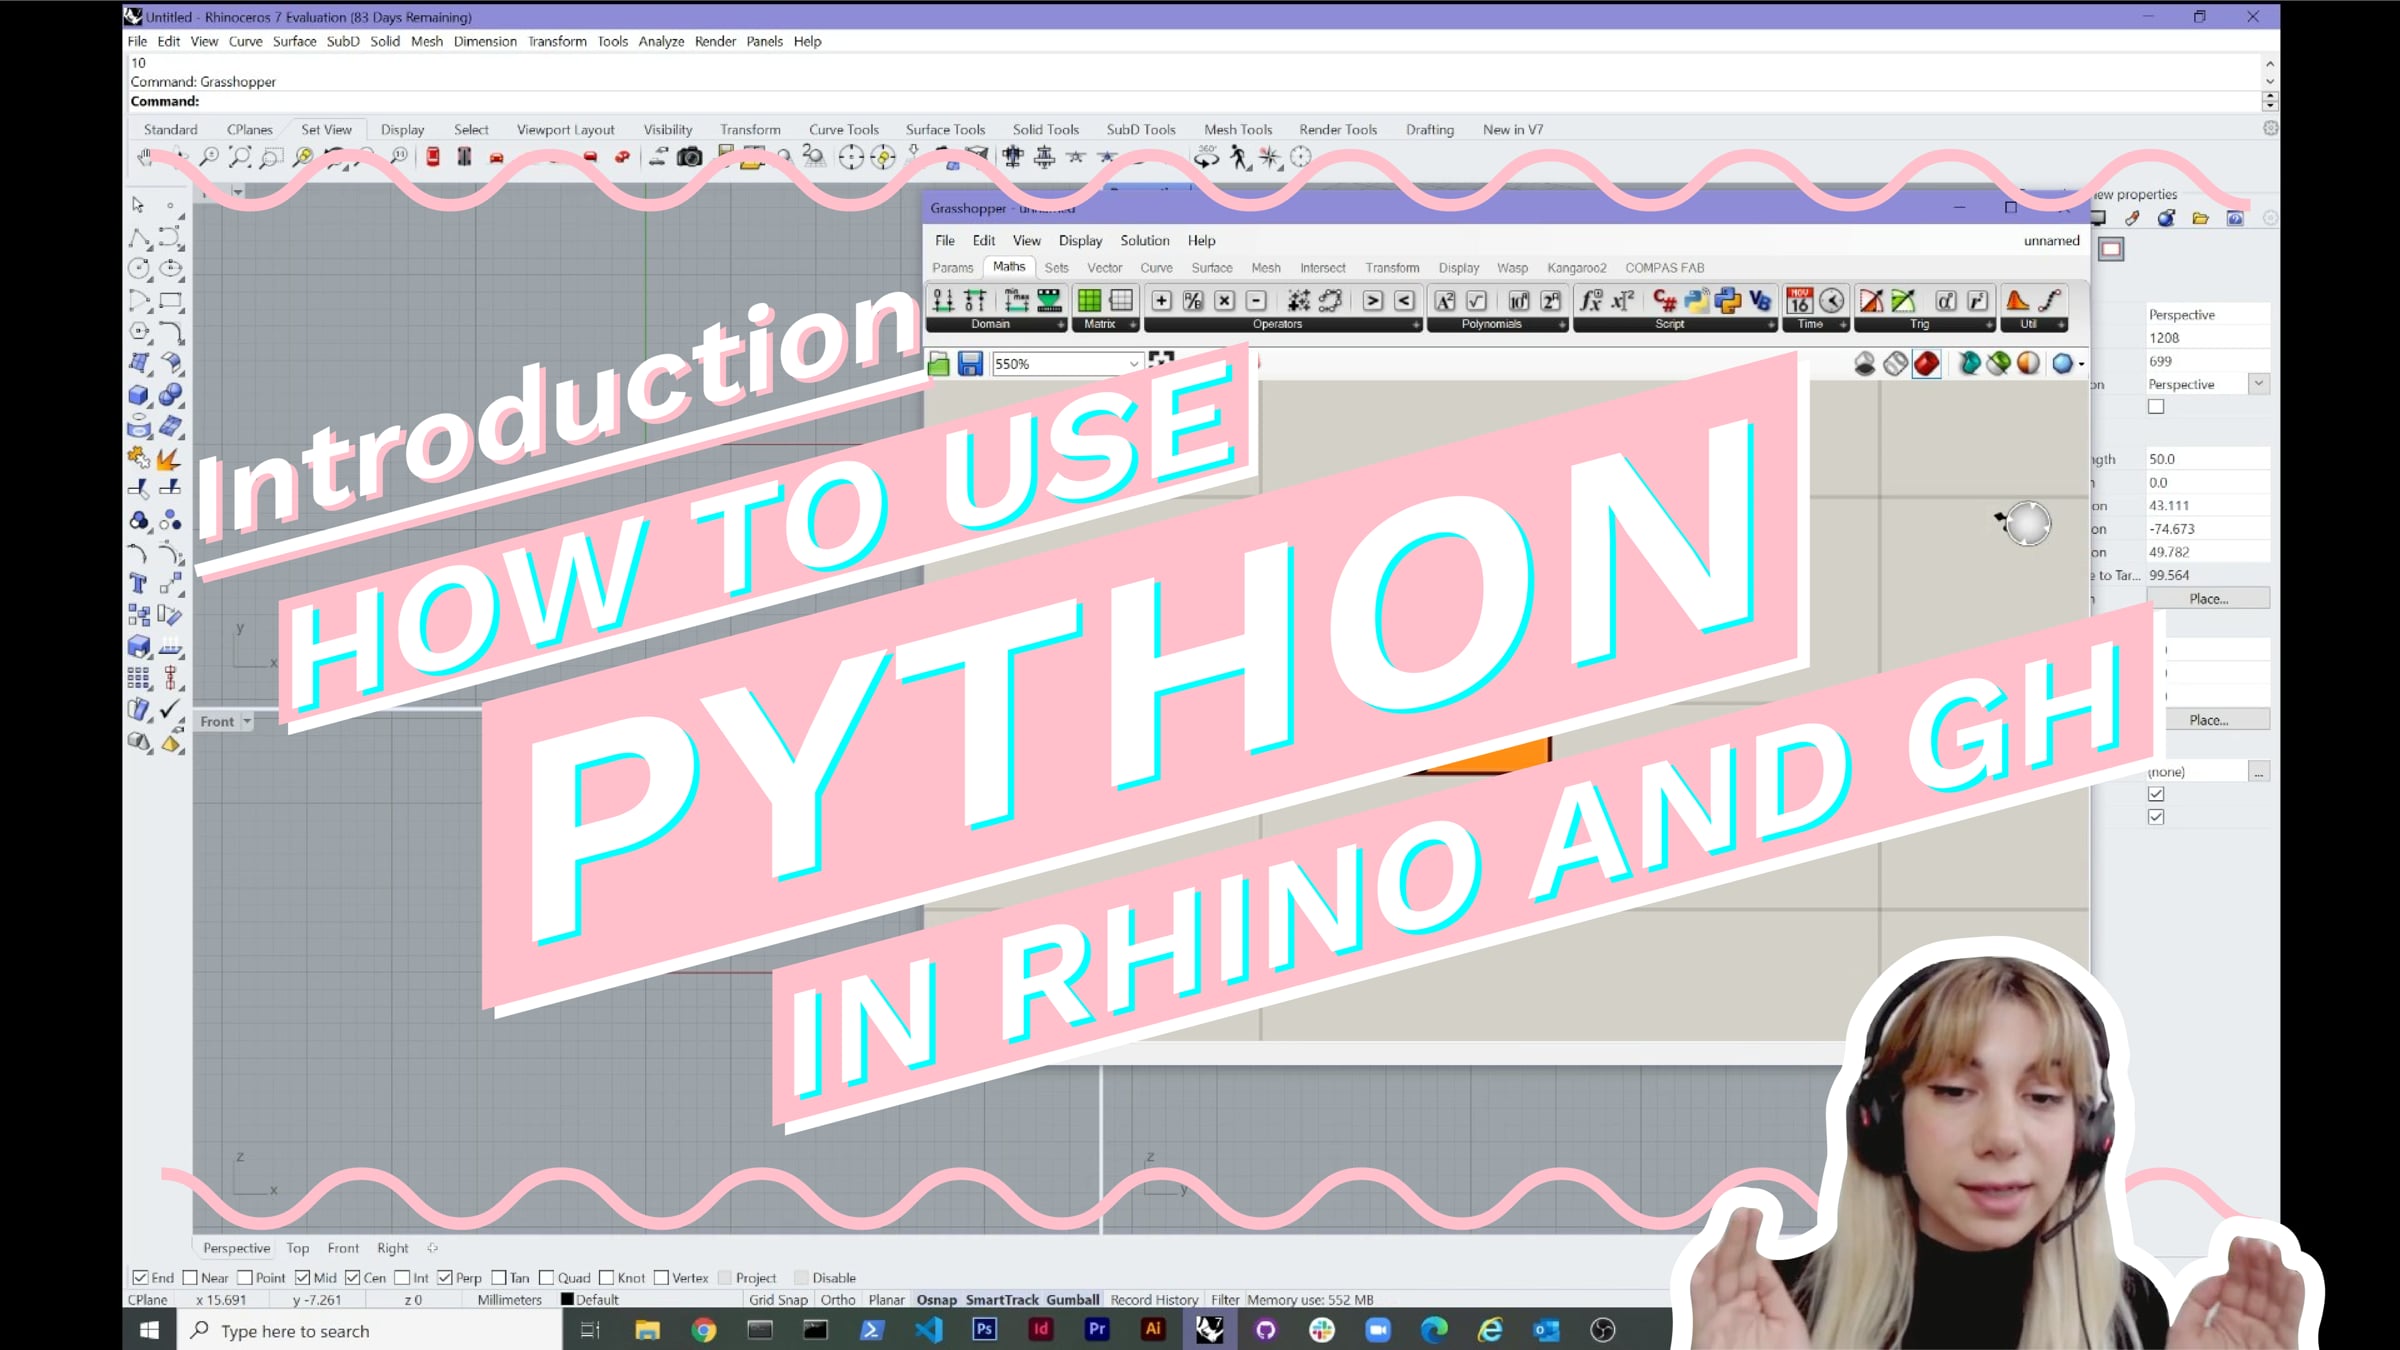This screenshot has height=1350, width=2400.
Task: Click the Windows search box
Action: pos(370,1330)
